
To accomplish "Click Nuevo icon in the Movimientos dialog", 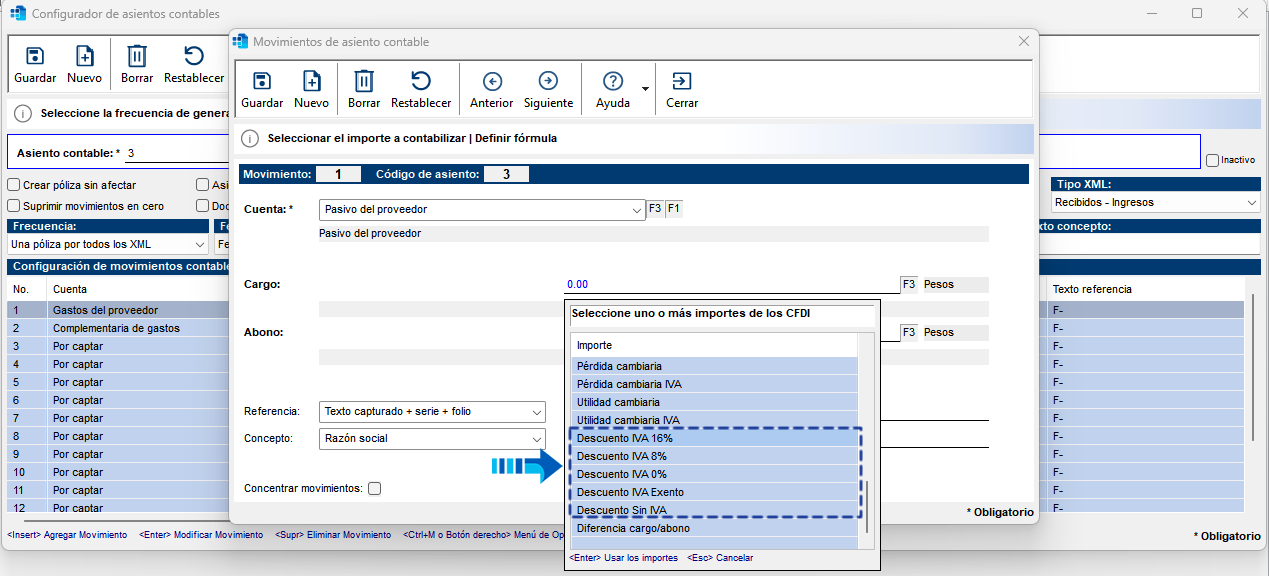I will (x=311, y=82).
